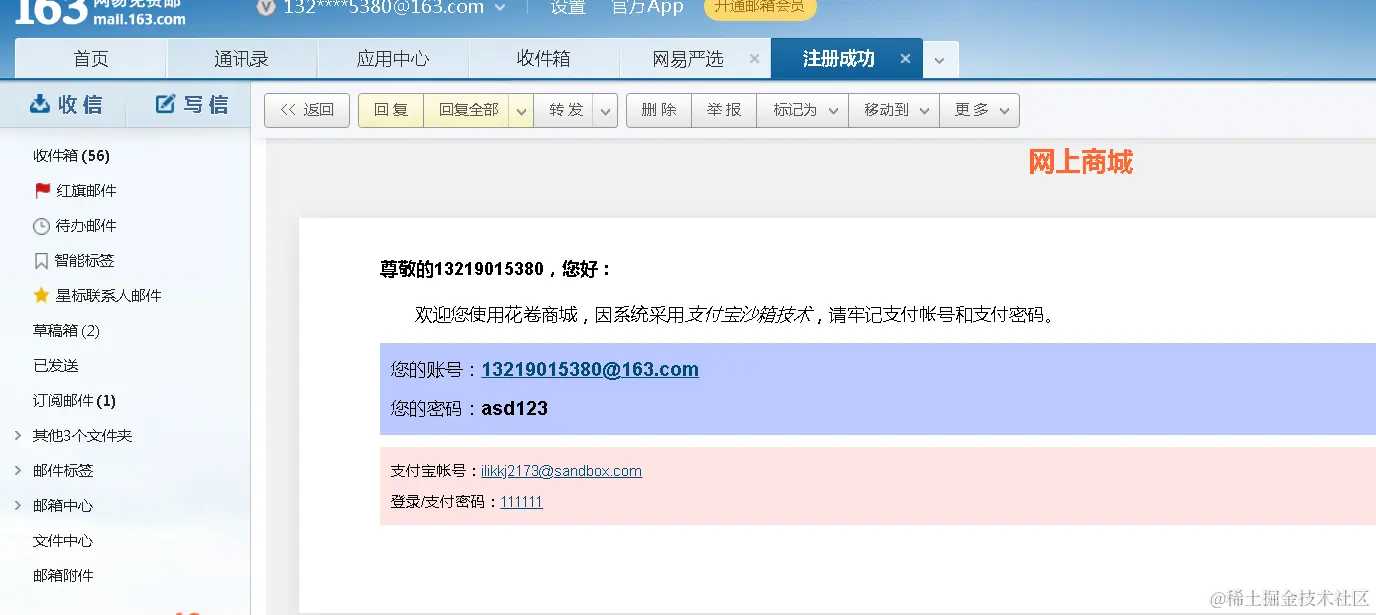Image resolution: width=1376 pixels, height=615 pixels.
Task: Open the 标记为 dropdown
Action: 803,110
